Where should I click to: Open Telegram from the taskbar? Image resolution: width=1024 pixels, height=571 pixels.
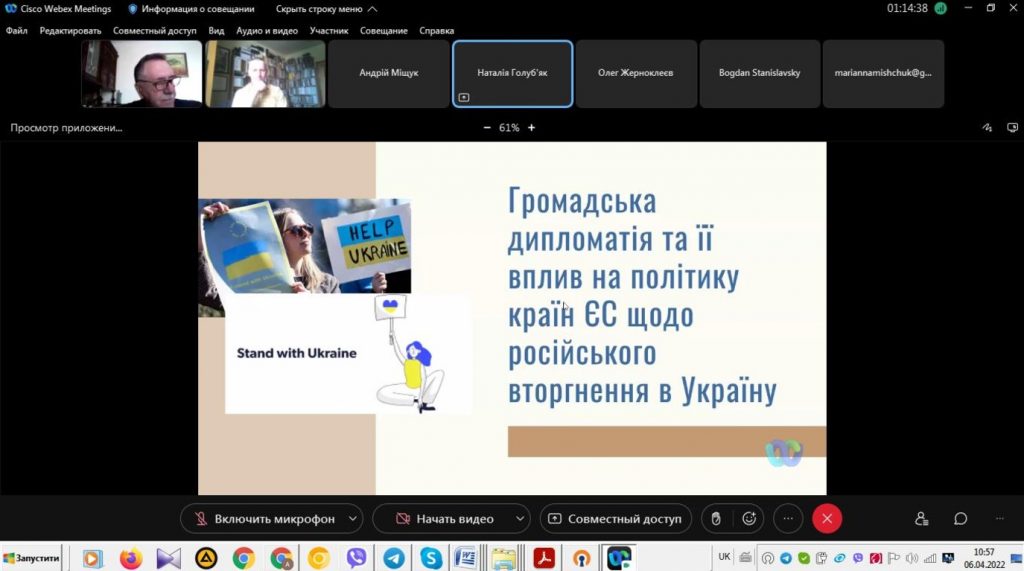tap(394, 558)
